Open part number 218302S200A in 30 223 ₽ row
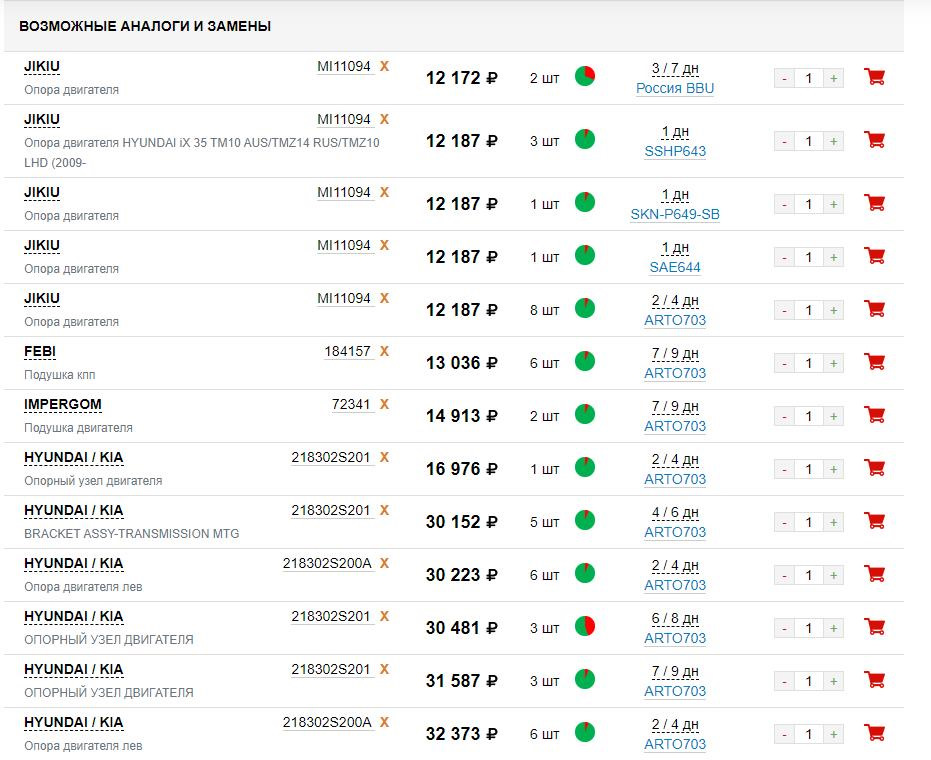 coord(327,563)
